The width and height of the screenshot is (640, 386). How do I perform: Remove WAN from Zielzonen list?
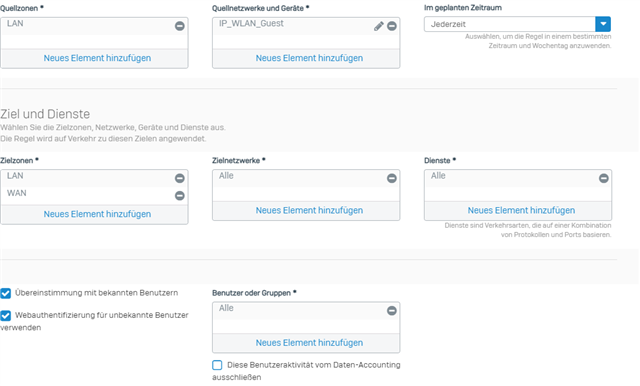tap(180, 196)
